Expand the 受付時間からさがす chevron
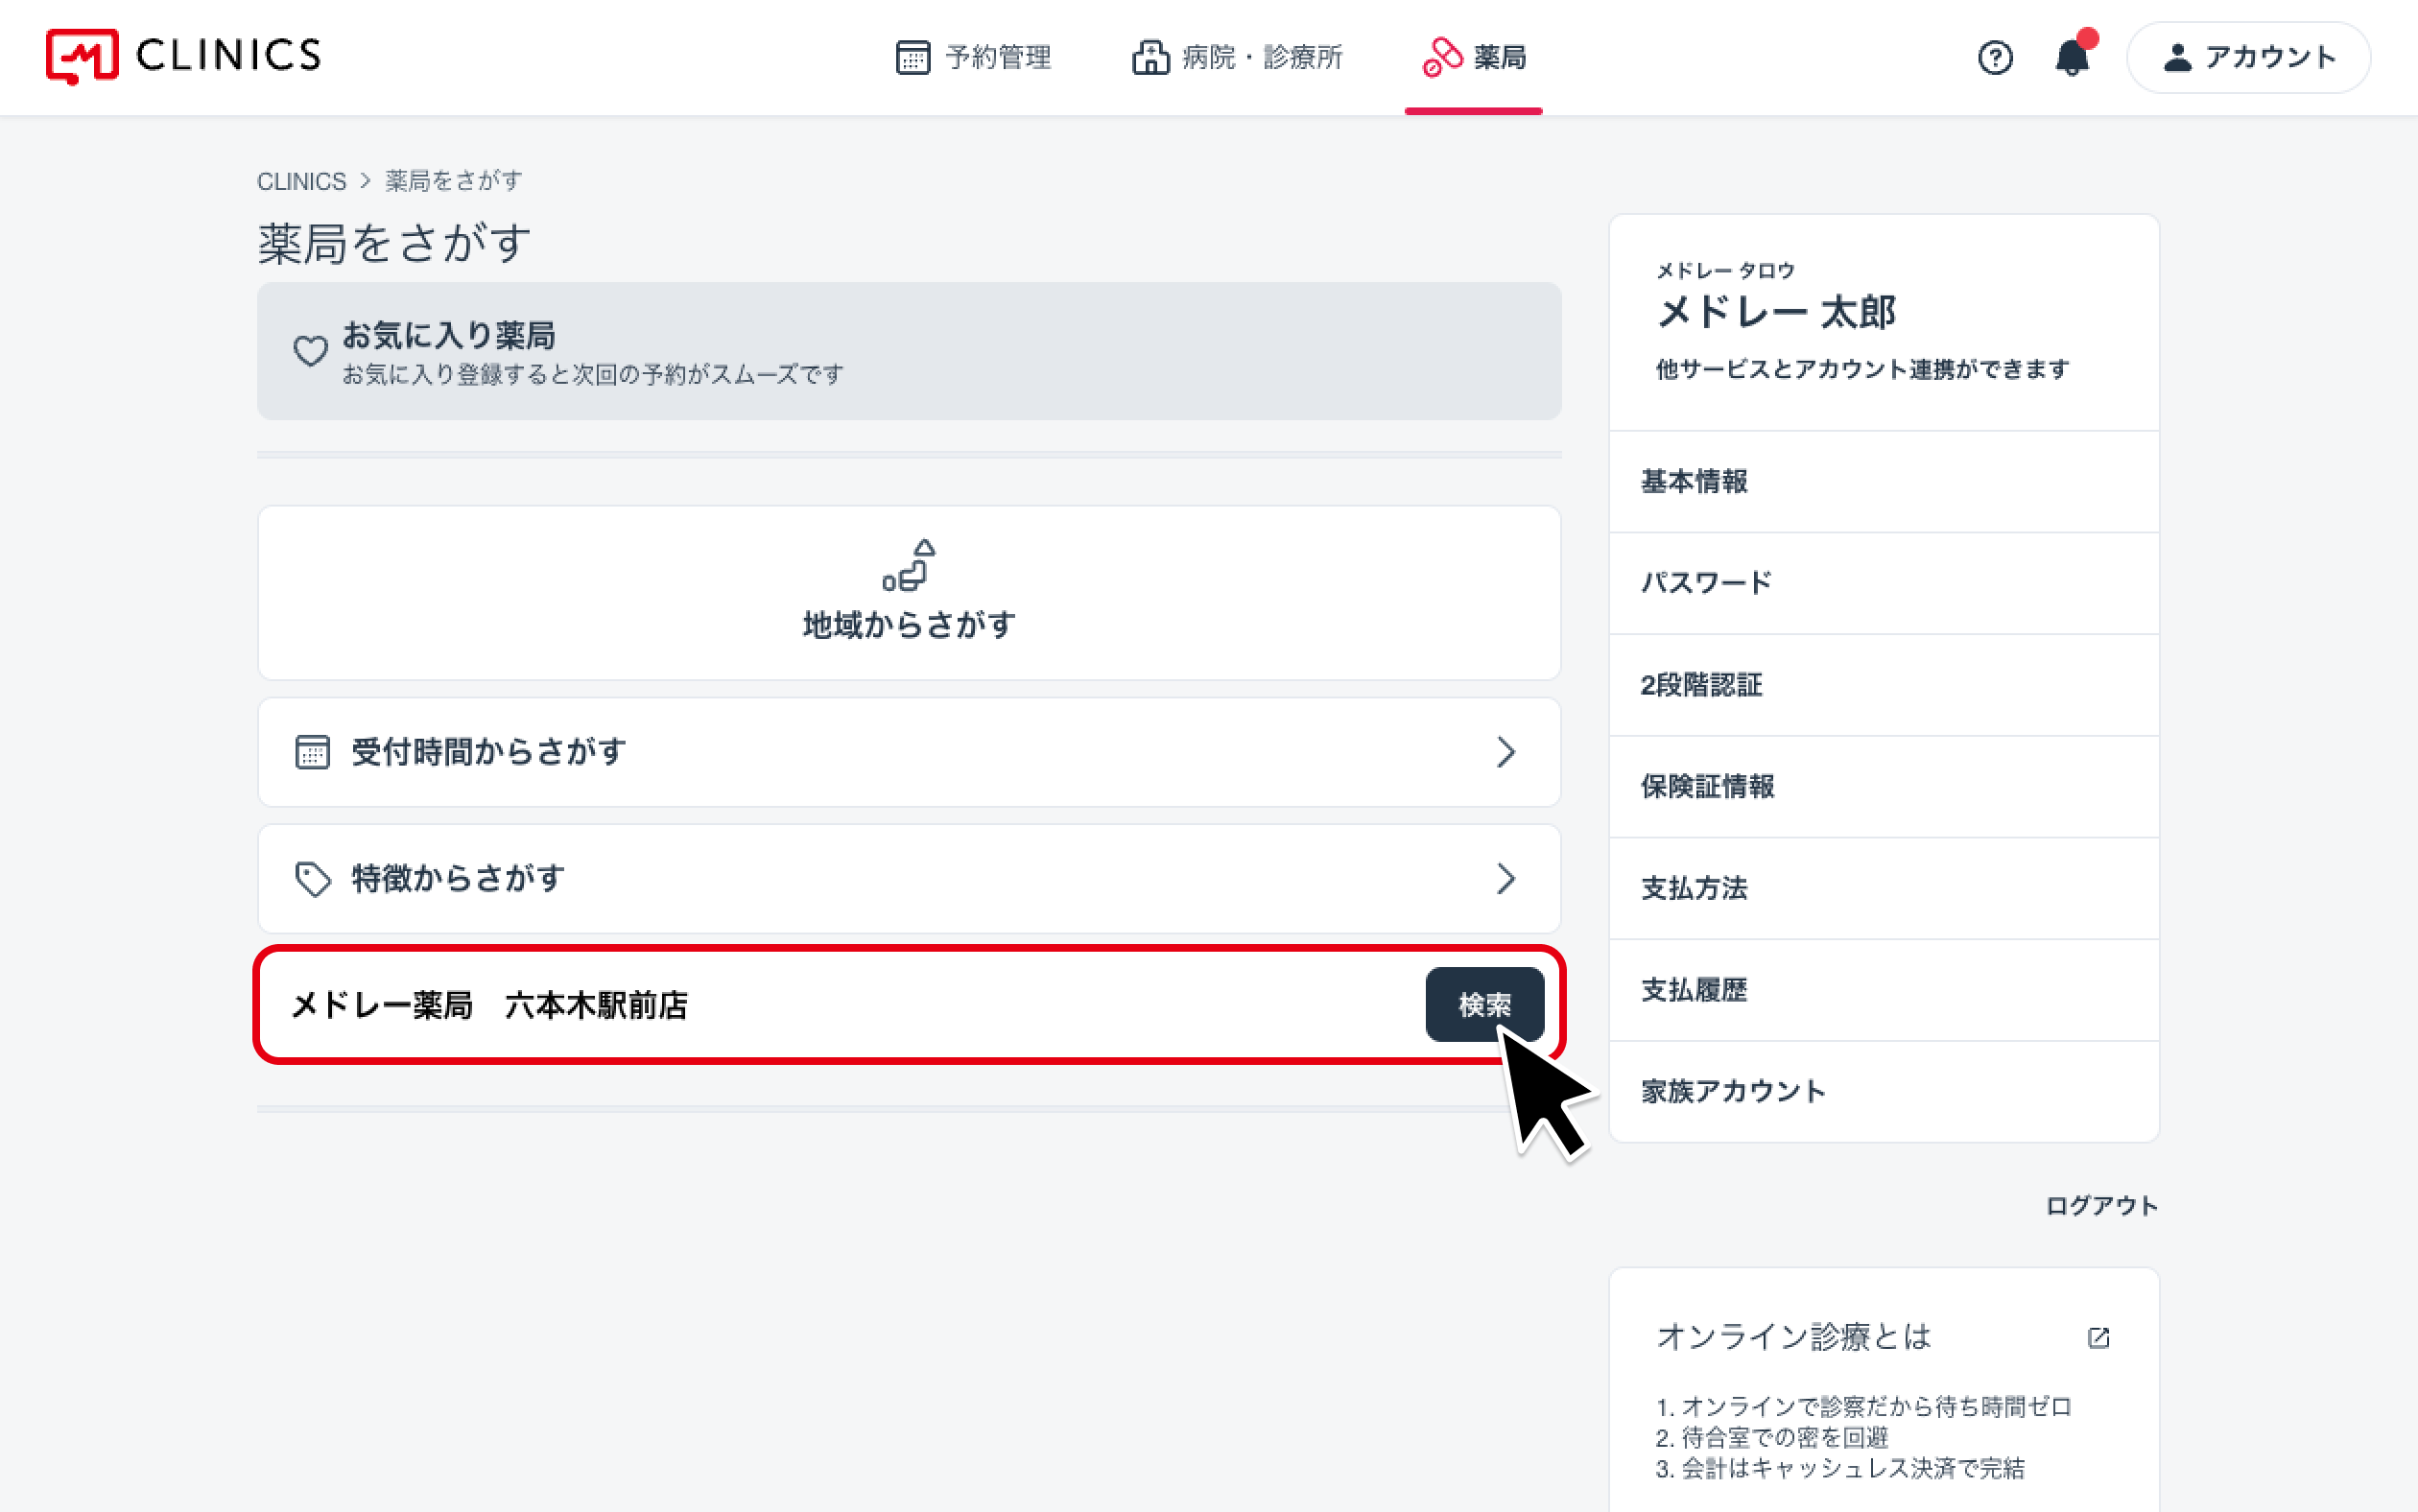 1506,752
